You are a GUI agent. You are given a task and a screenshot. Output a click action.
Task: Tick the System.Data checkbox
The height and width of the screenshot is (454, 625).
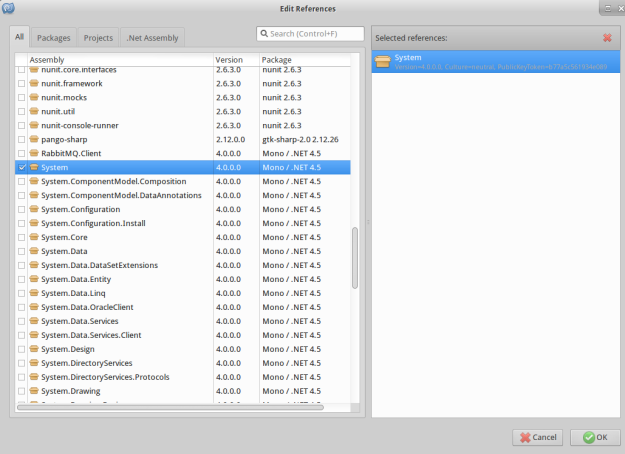coord(22,251)
